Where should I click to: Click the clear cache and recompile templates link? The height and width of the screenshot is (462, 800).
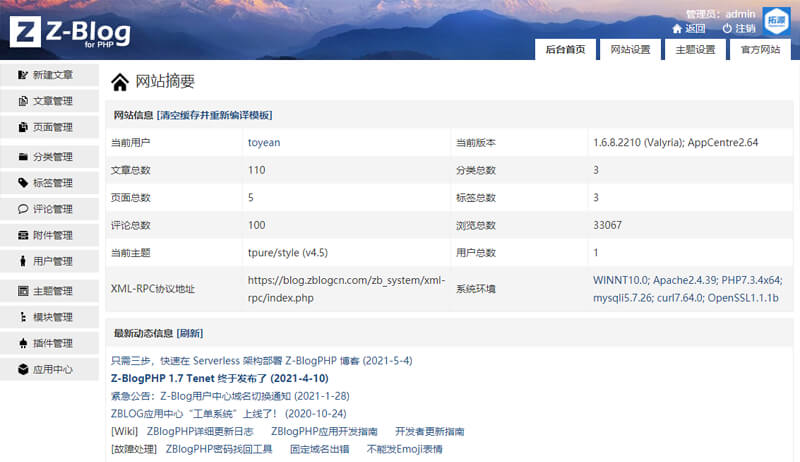coord(214,115)
